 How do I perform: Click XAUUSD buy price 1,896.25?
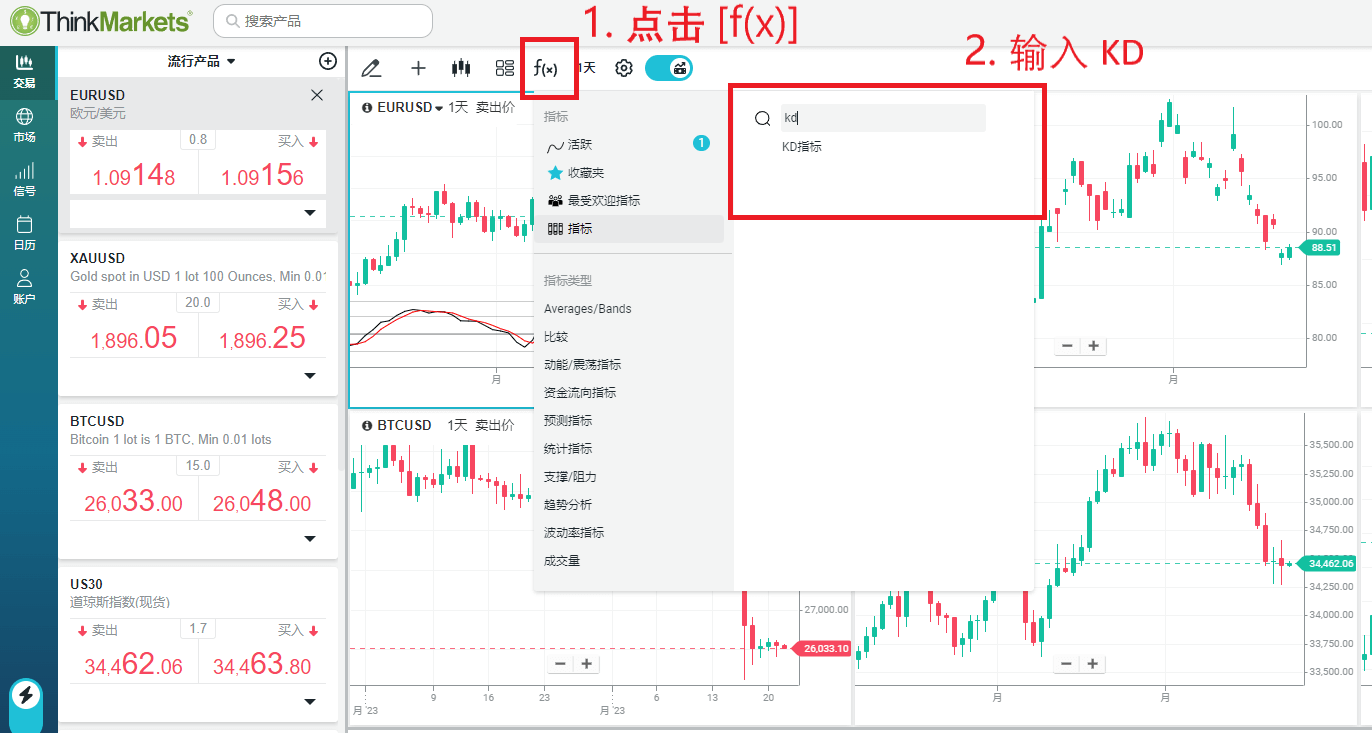[262, 339]
